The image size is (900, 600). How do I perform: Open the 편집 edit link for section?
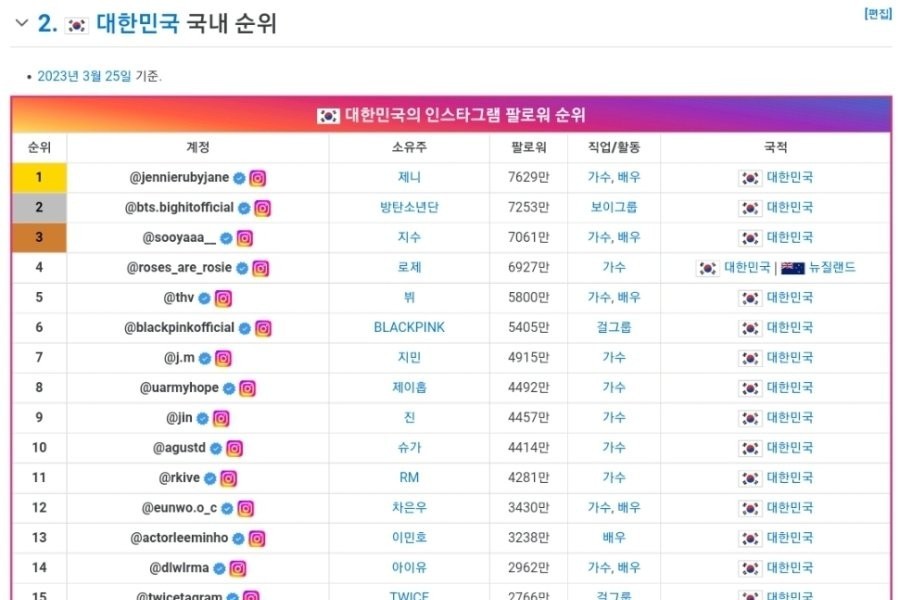(x=877, y=14)
